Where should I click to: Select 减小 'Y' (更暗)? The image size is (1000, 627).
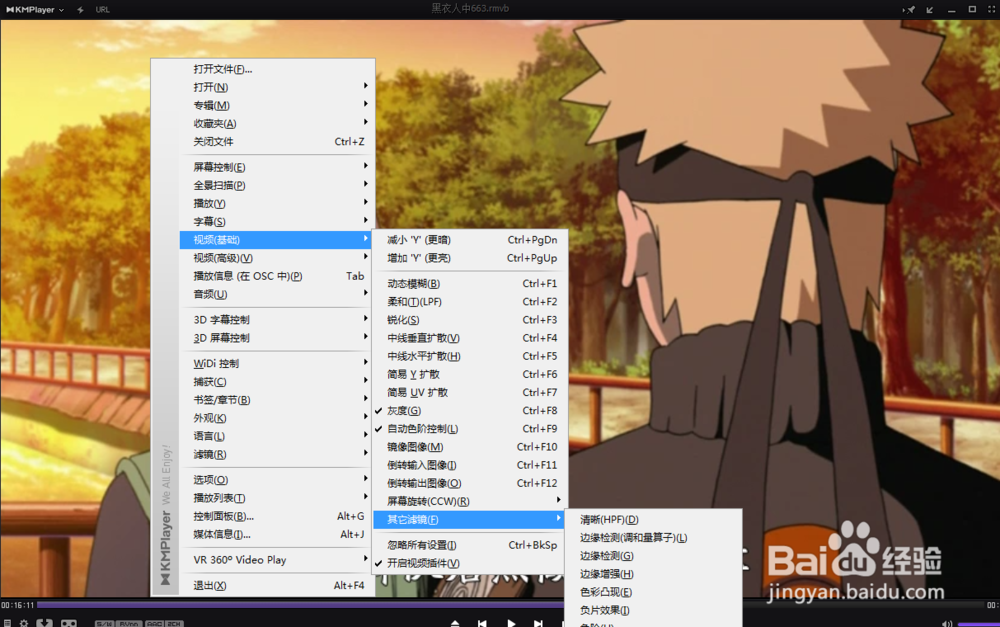(x=469, y=240)
